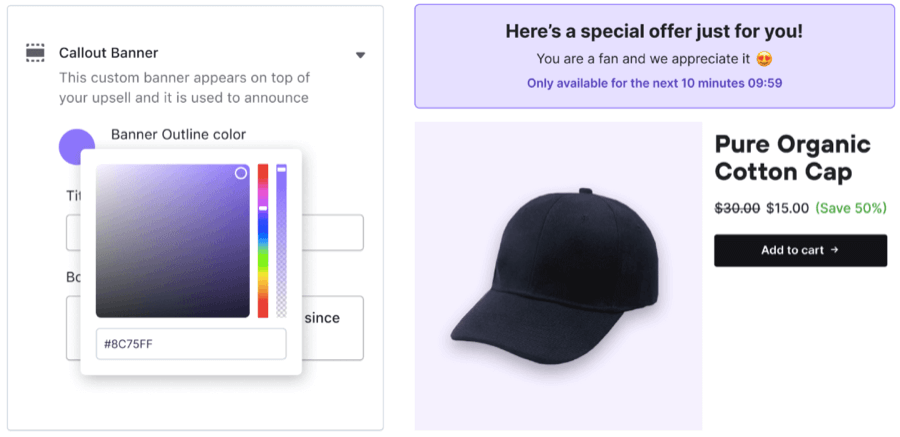Viewport: 900px width, 437px height.
Task: Click the heart-eyes emoji in the banner
Action: pyautogui.click(x=765, y=60)
